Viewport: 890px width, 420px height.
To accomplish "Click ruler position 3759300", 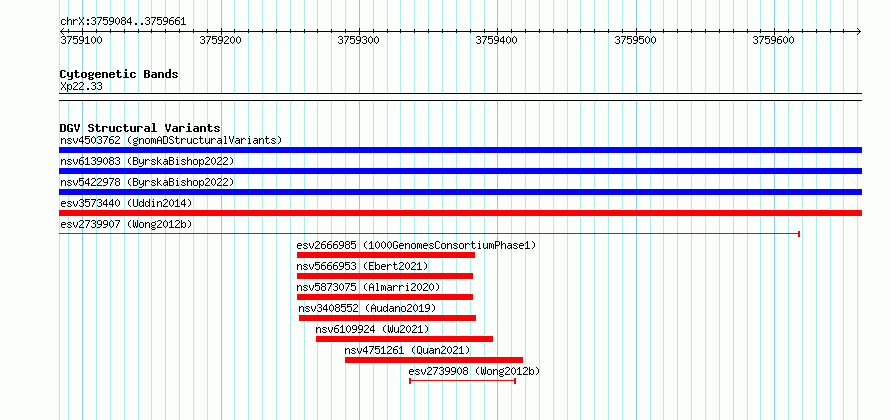I will click(359, 40).
